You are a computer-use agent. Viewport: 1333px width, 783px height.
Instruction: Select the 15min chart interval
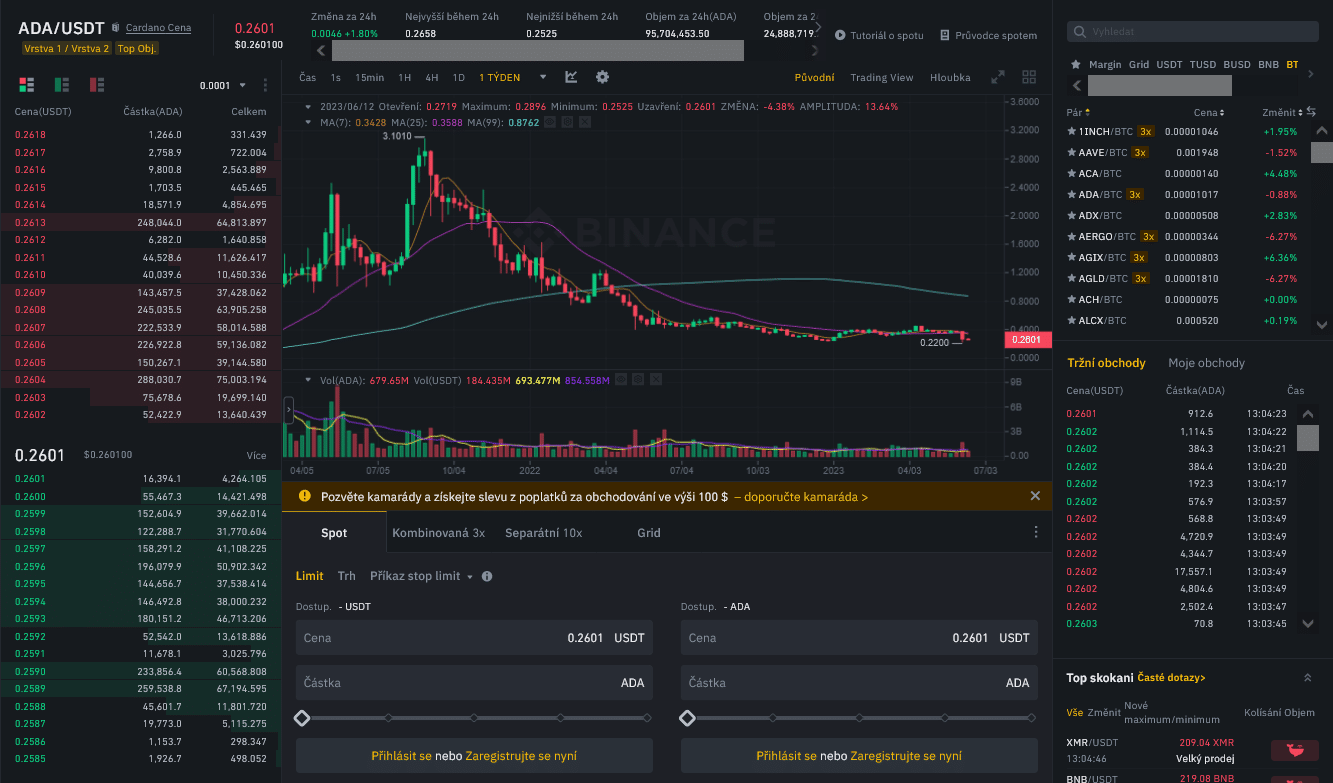pos(369,77)
